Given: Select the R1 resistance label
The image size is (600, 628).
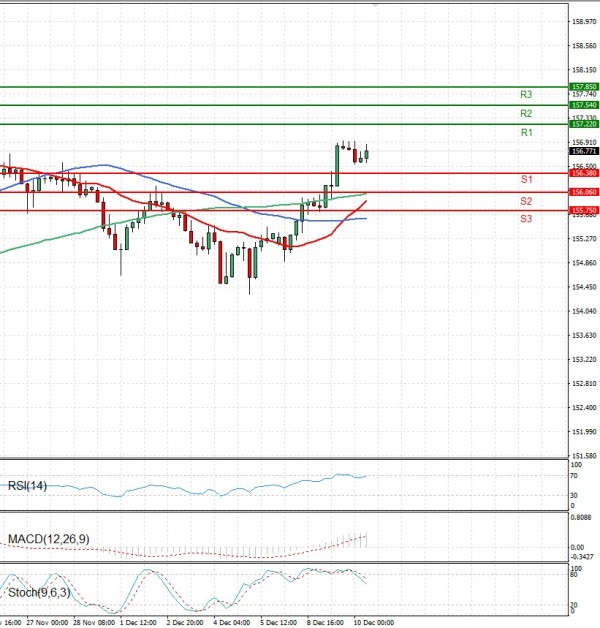Looking at the screenshot, I should [x=526, y=133].
